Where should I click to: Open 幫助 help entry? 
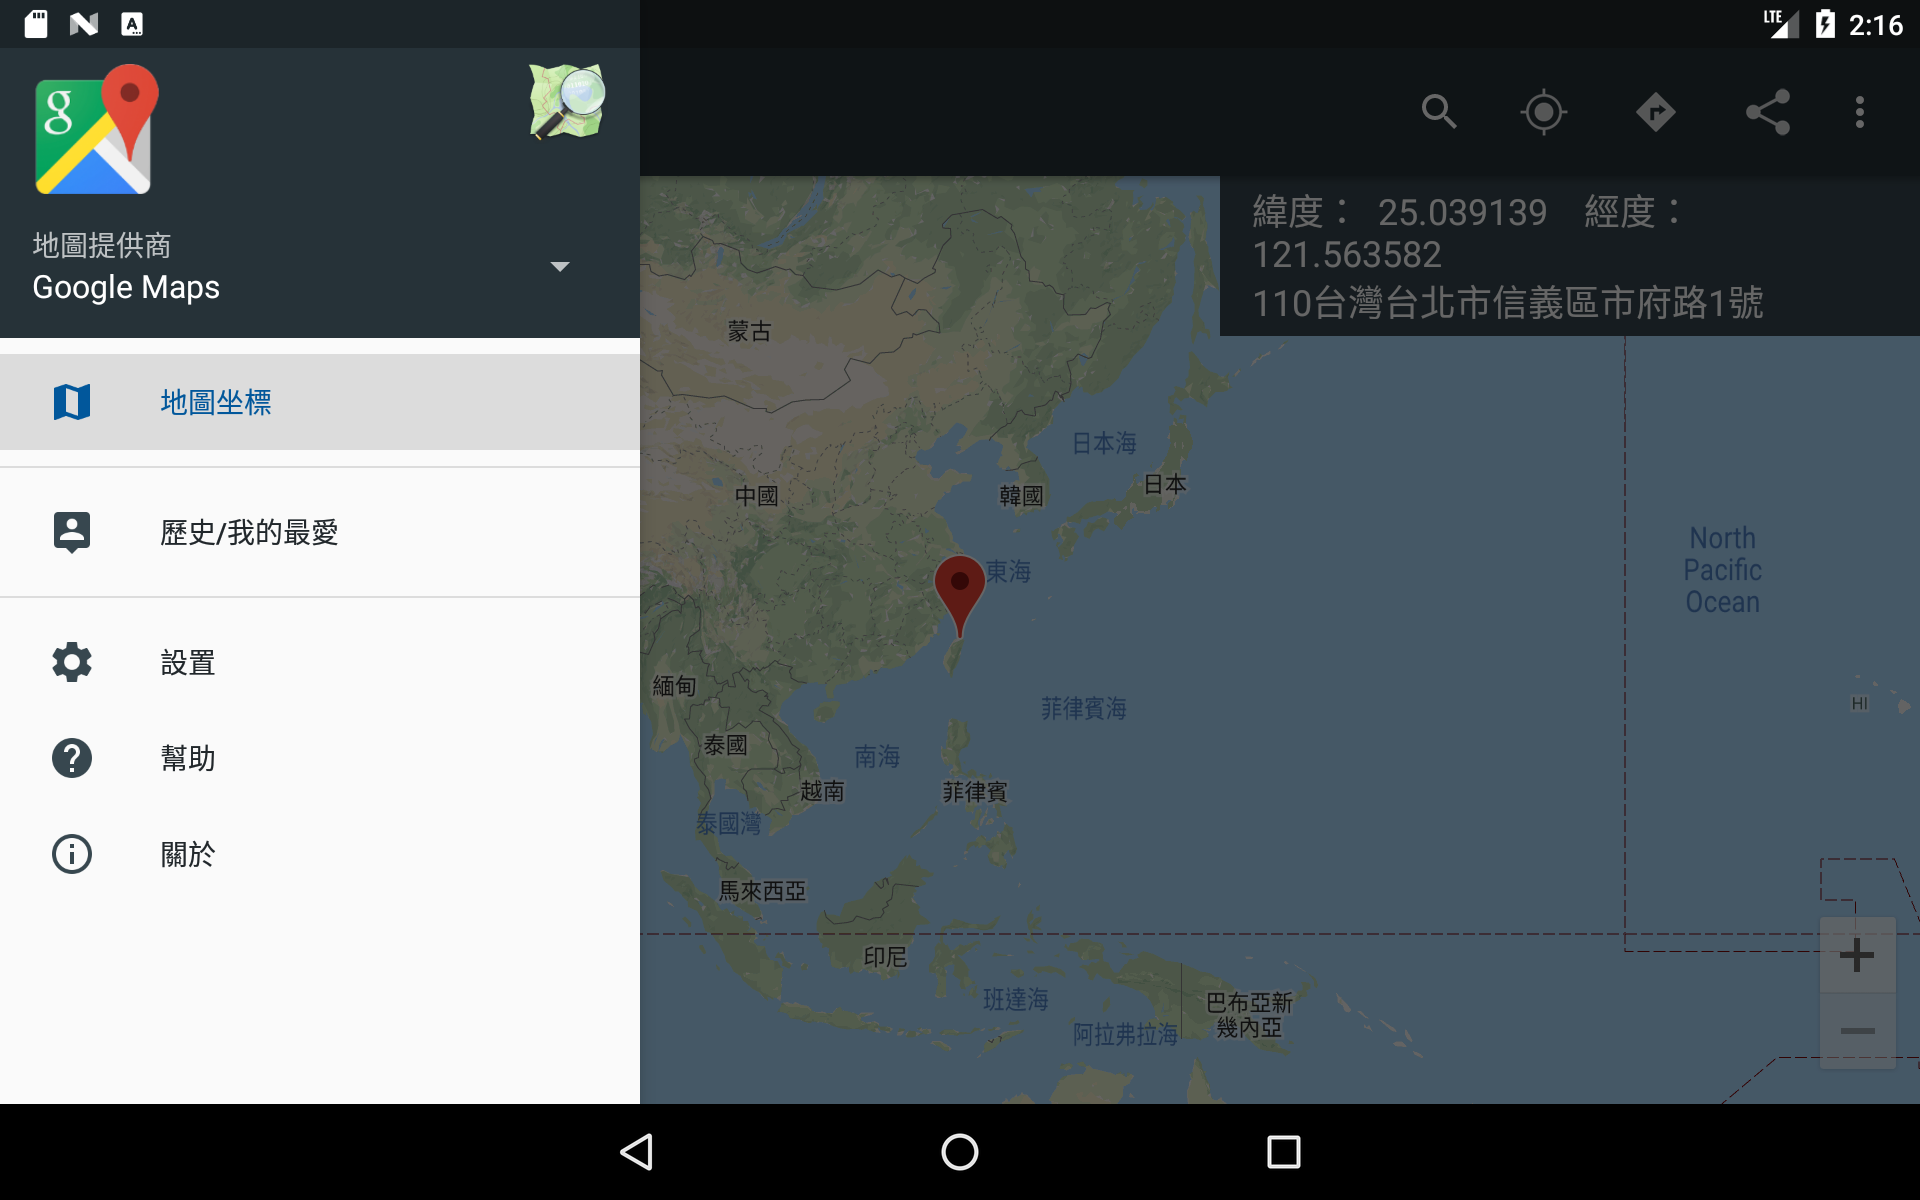point(320,758)
